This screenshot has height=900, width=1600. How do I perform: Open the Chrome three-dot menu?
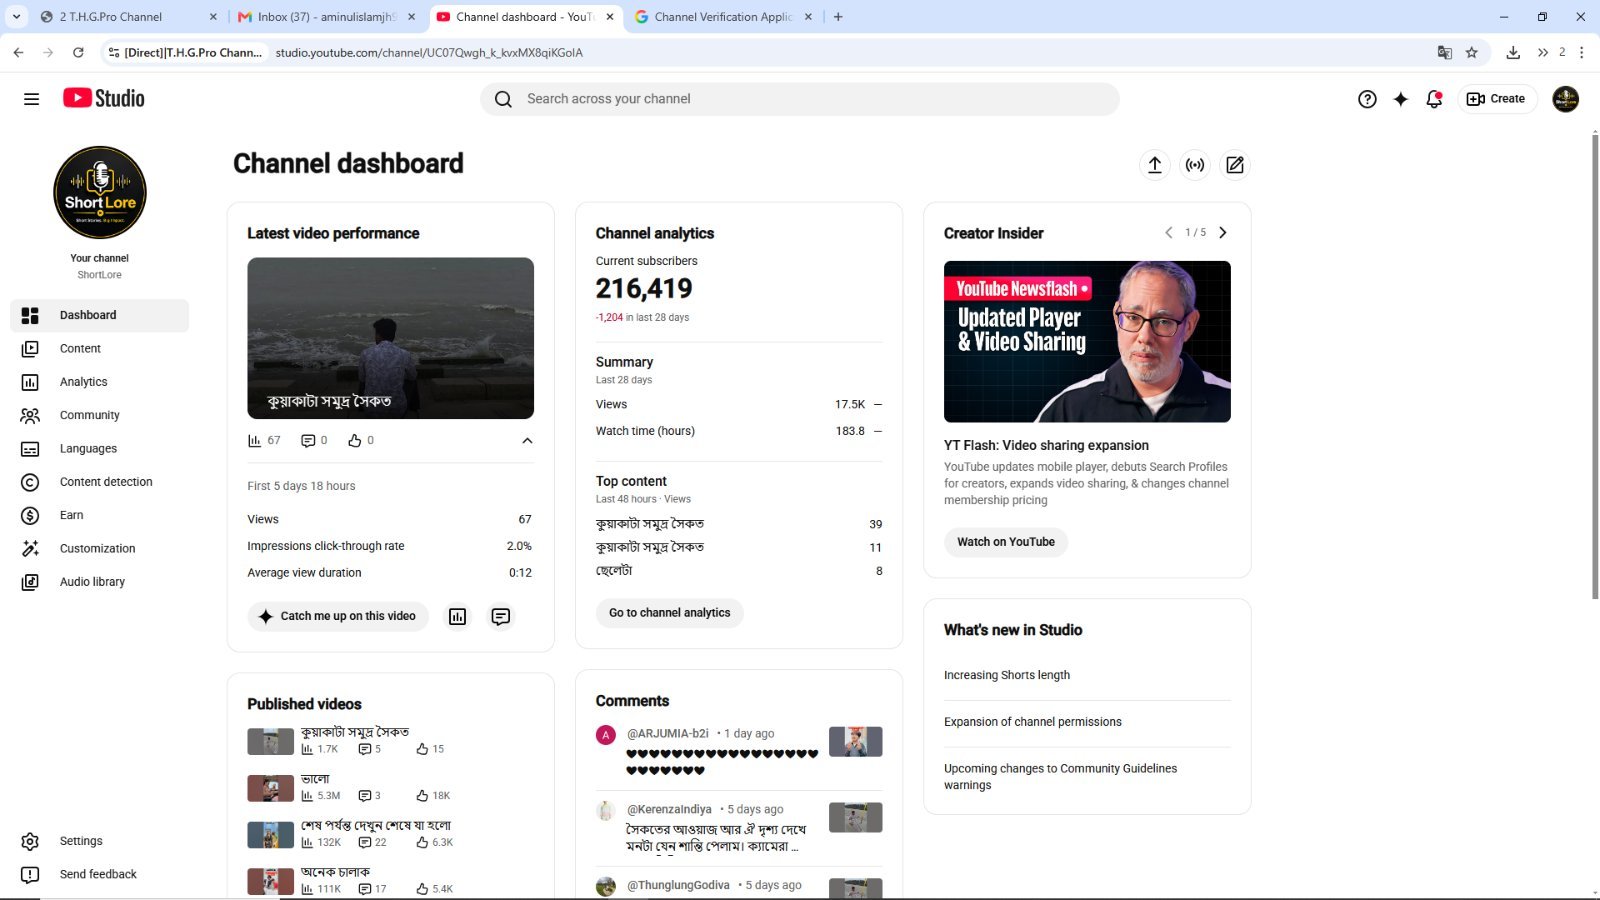pyautogui.click(x=1582, y=53)
